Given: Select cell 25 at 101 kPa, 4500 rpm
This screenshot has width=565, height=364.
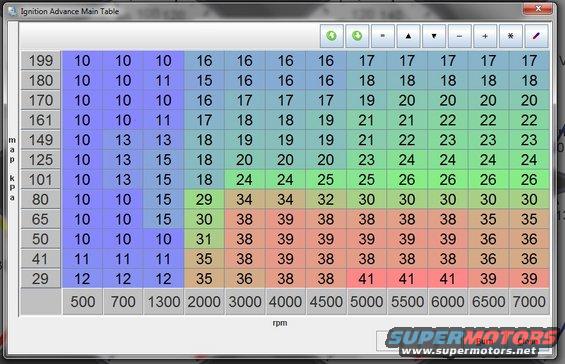Looking at the screenshot, I should pos(326,179).
